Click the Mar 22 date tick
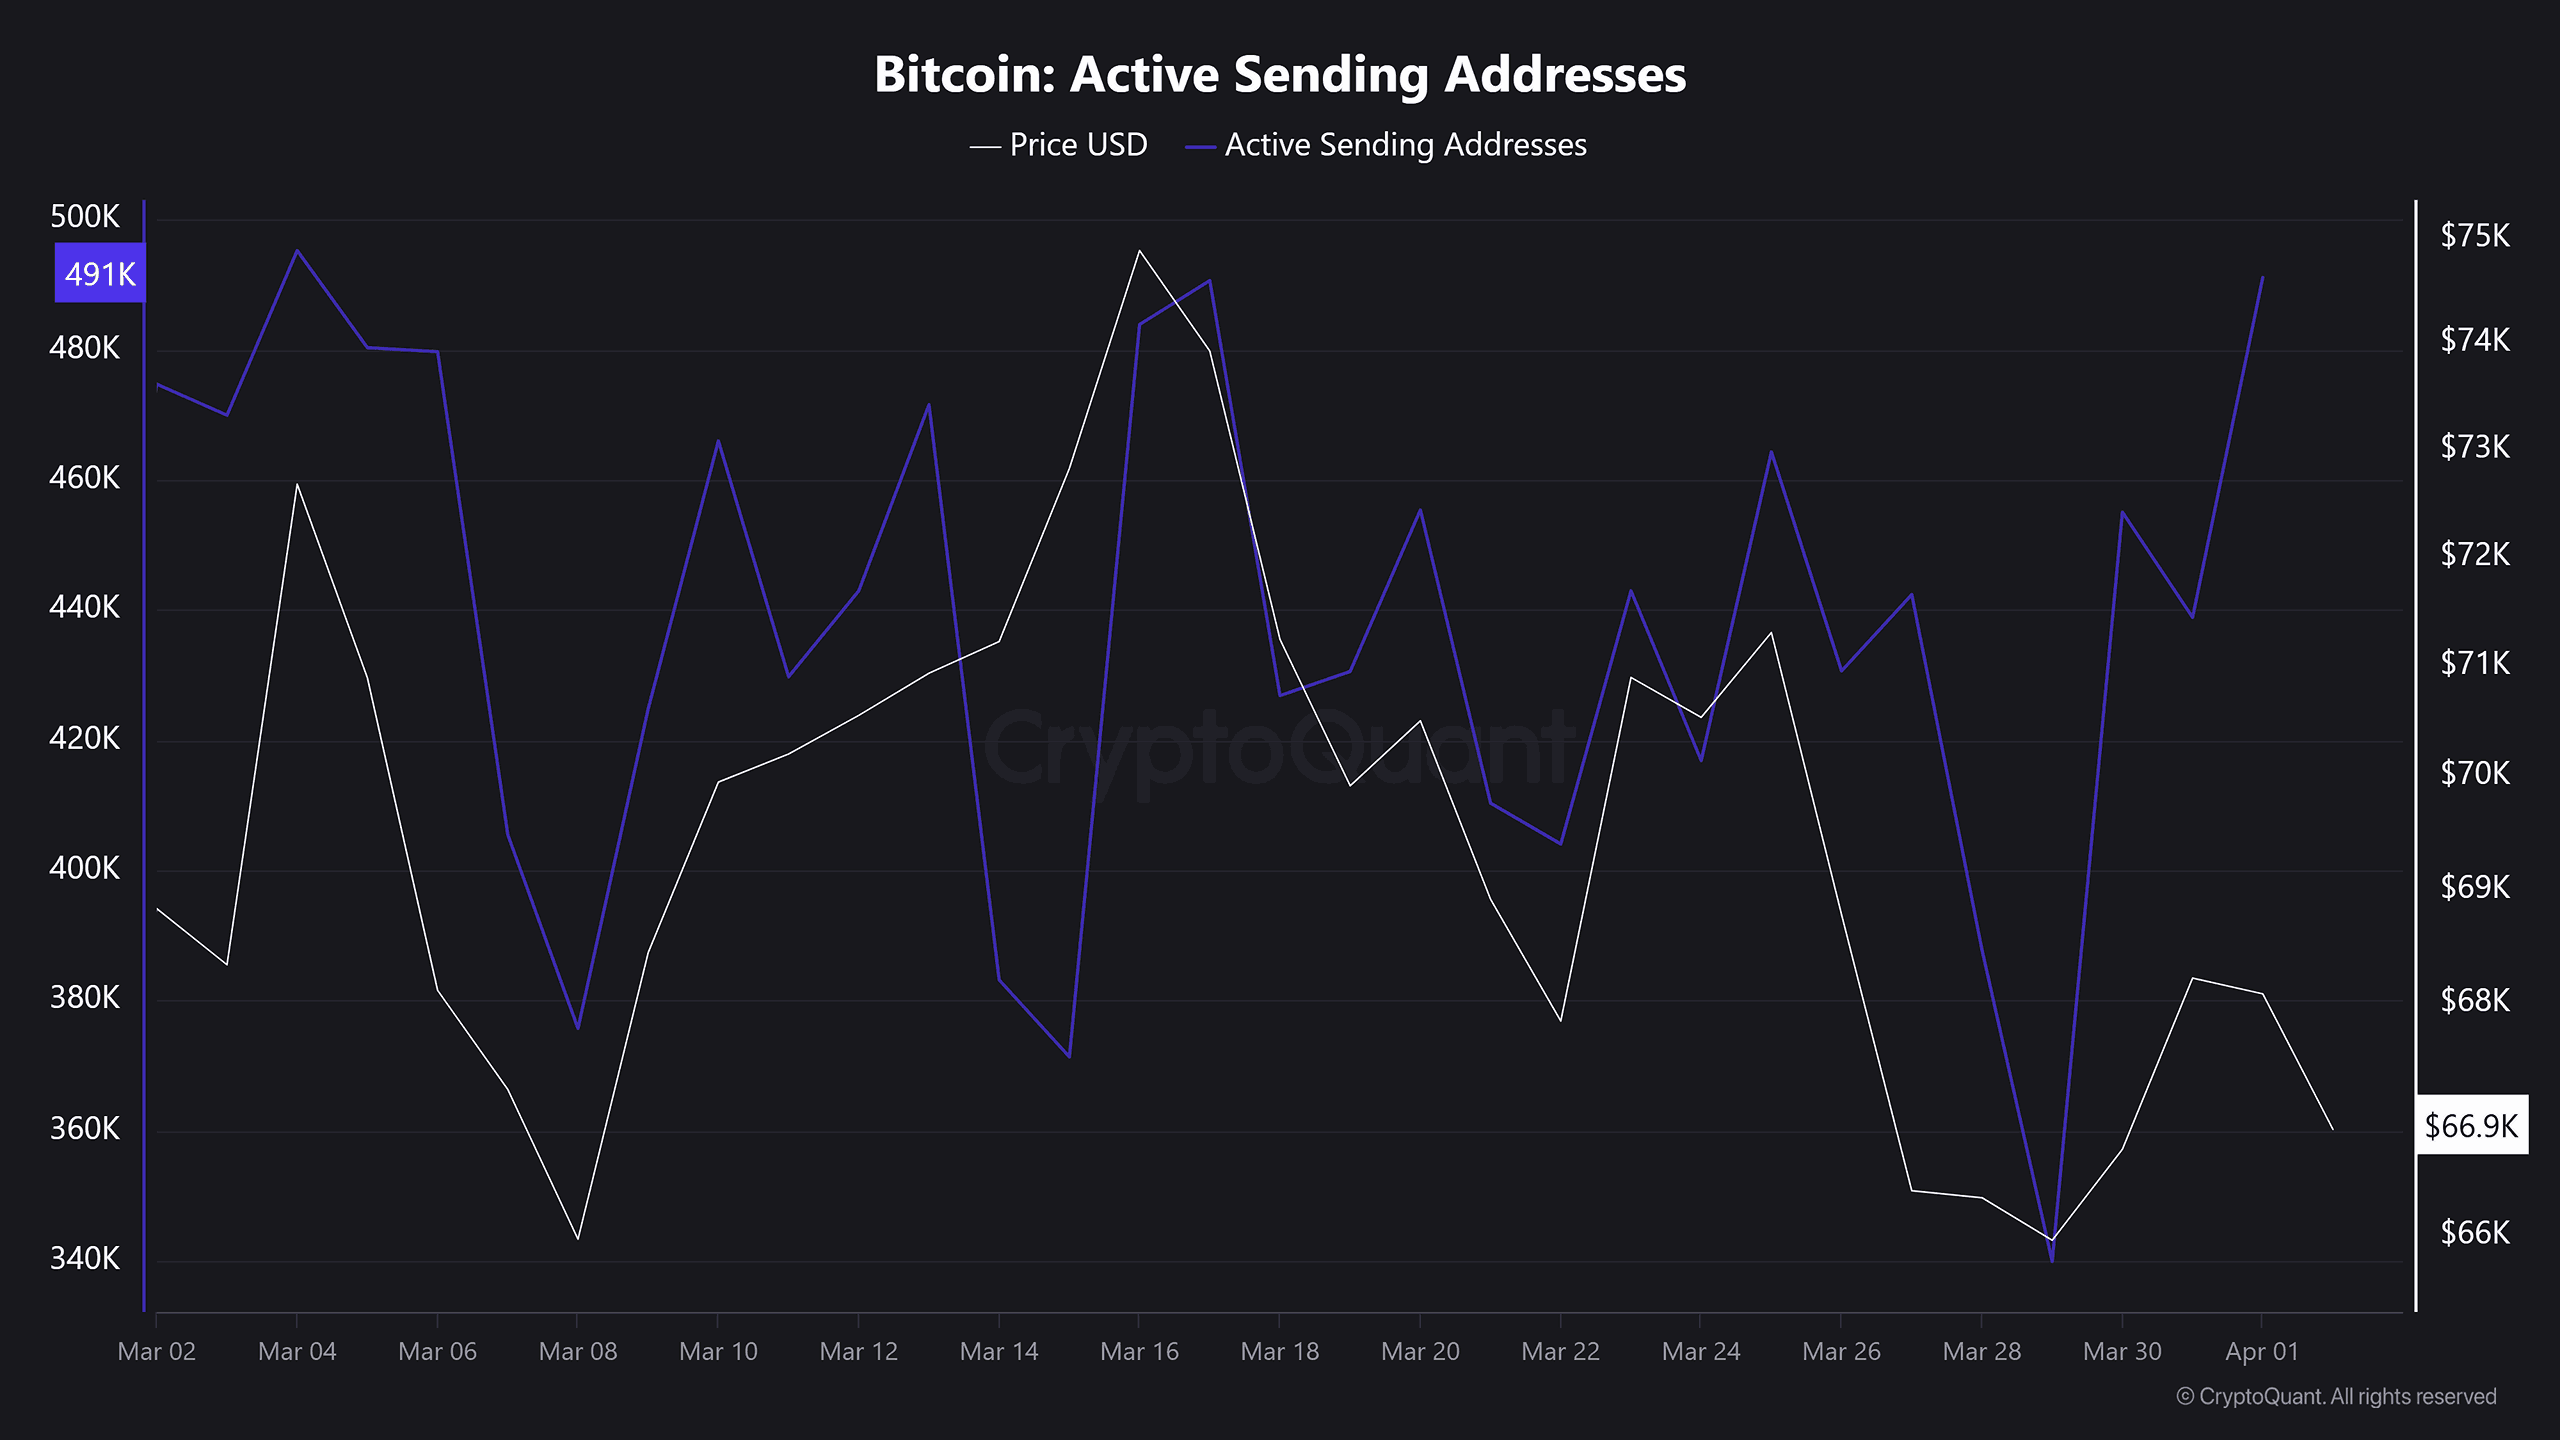Viewport: 2560px width, 1440px height. pyautogui.click(x=1560, y=1351)
